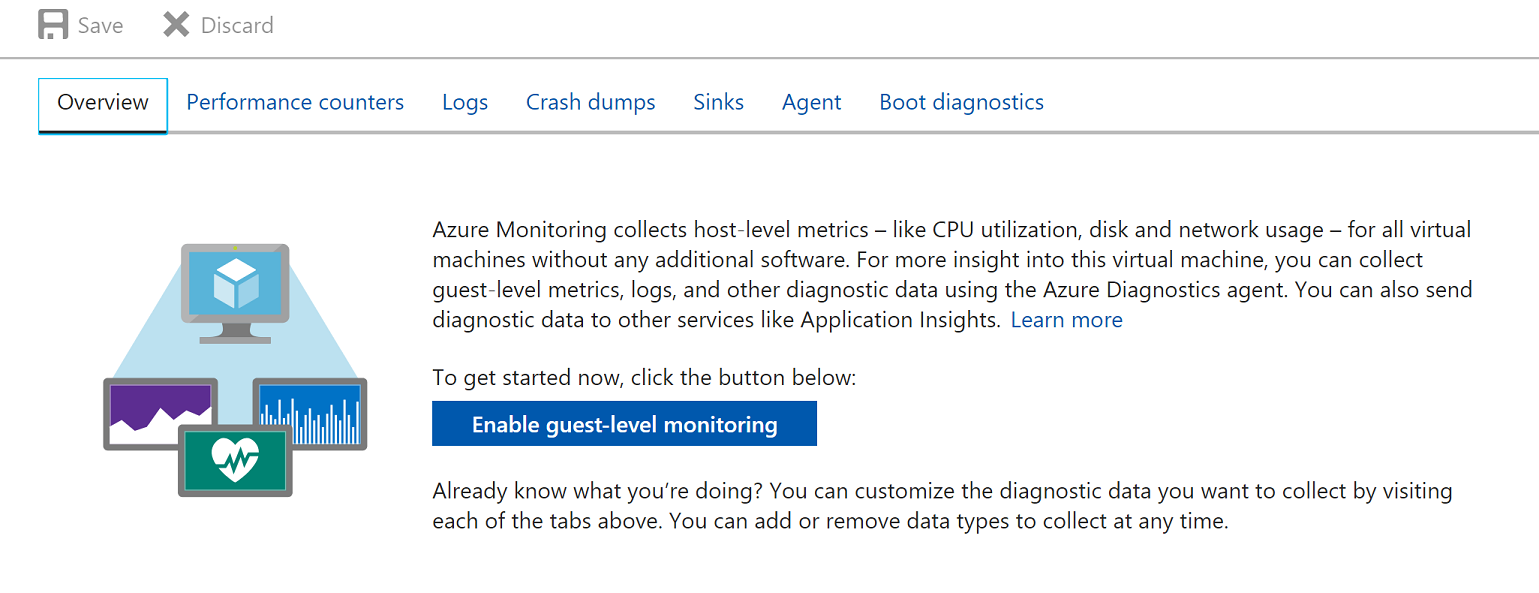Open the Logs tab
The width and height of the screenshot is (1539, 593).
tap(465, 102)
